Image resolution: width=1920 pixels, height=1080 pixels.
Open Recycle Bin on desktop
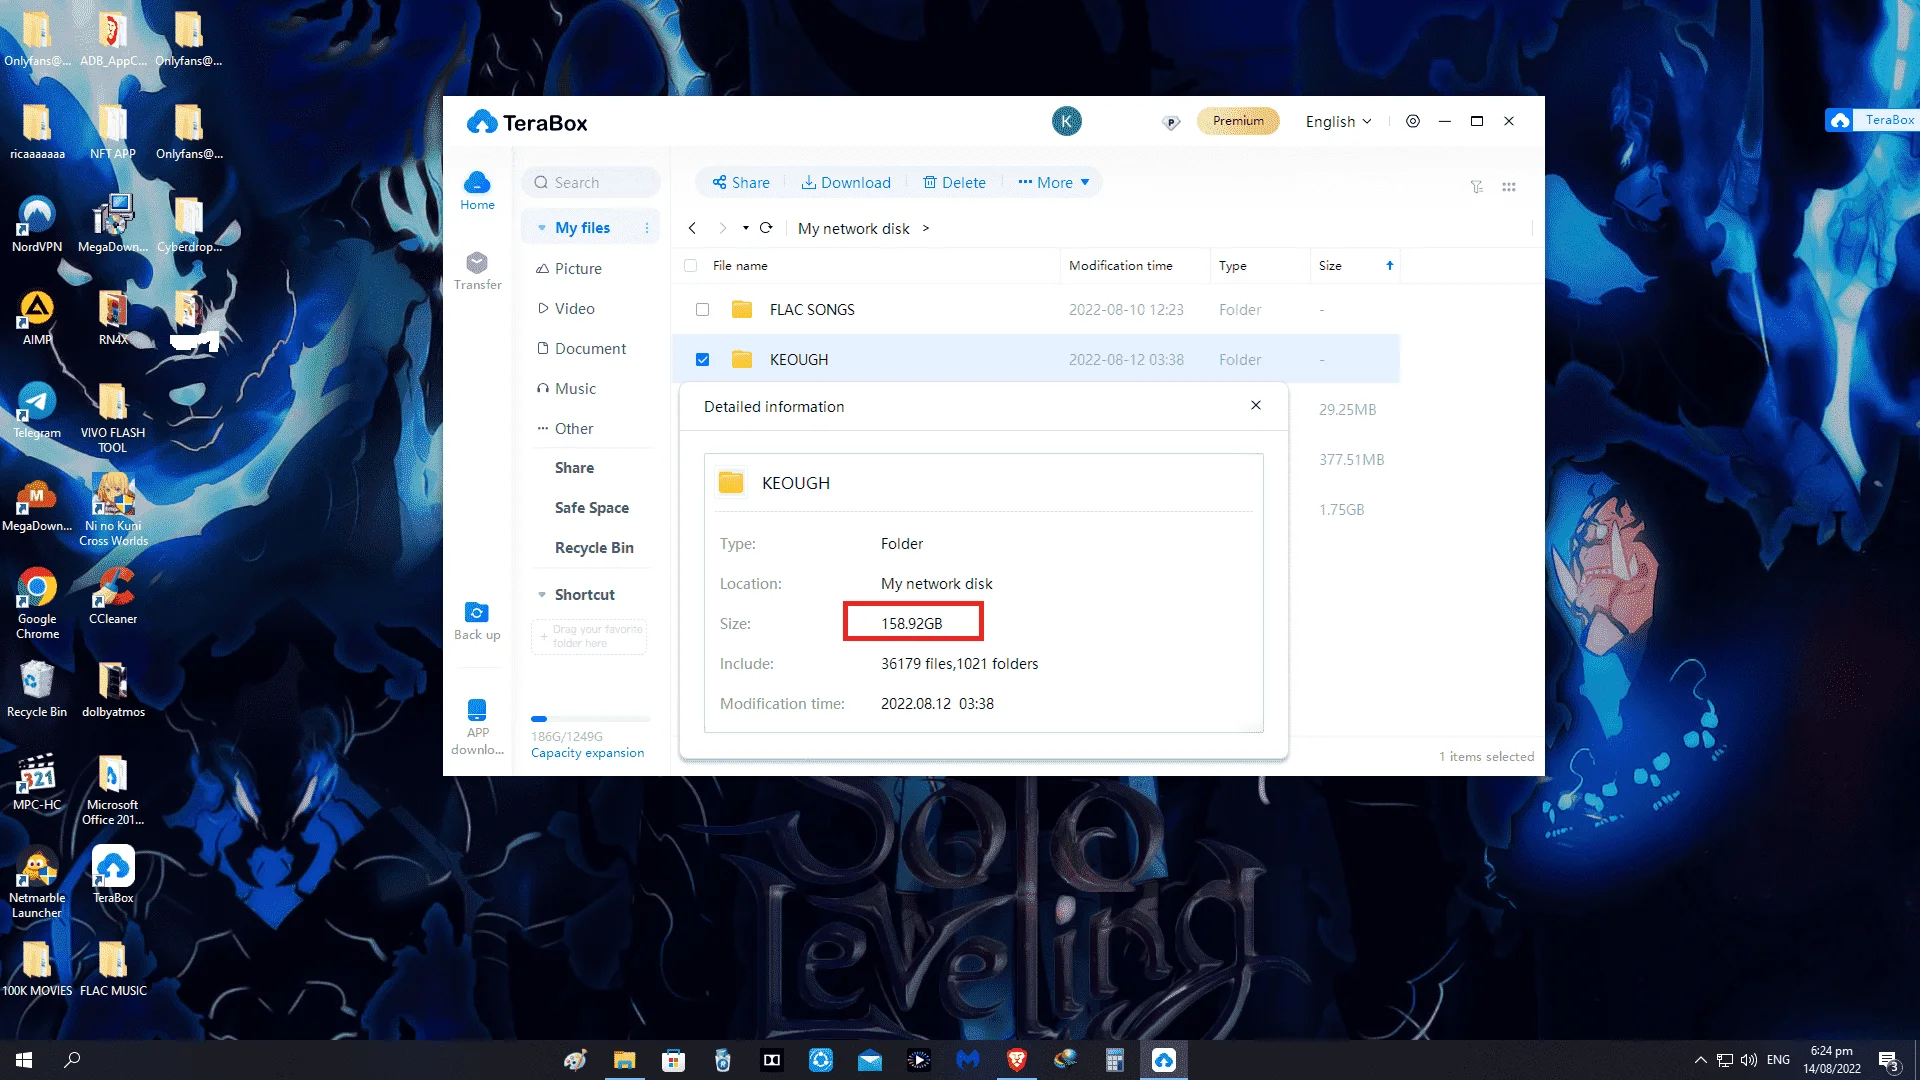coord(37,689)
